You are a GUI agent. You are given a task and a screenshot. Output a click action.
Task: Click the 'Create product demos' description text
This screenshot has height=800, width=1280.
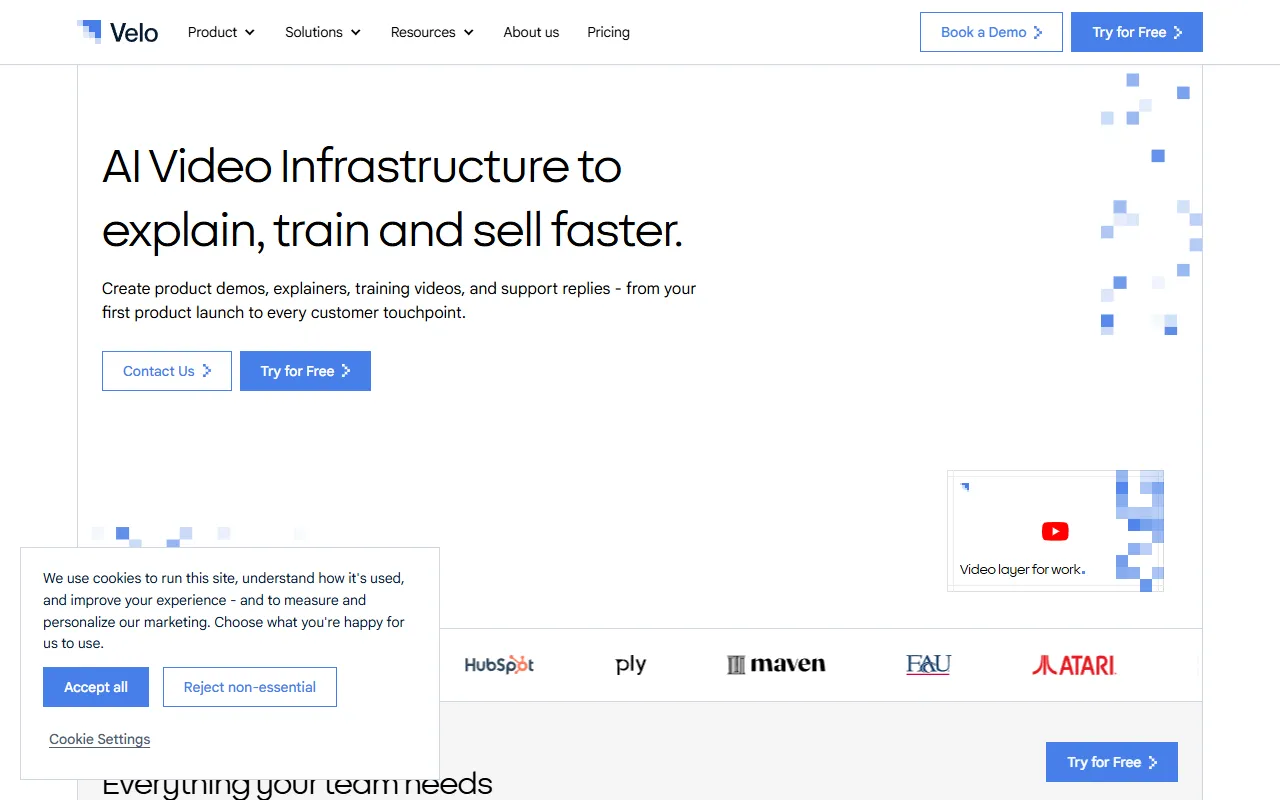tap(399, 300)
